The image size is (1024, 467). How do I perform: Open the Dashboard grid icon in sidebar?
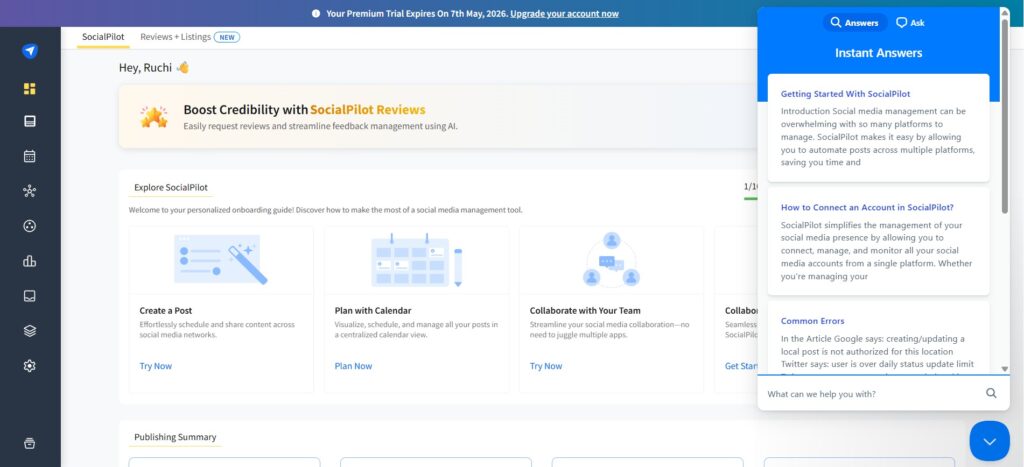[29, 88]
